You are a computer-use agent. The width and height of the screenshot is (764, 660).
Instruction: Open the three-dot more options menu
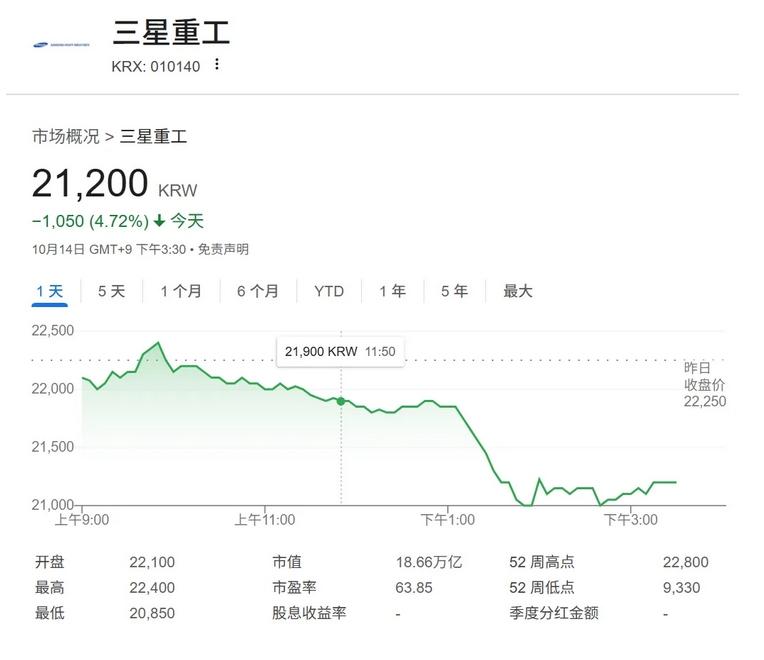coord(217,65)
